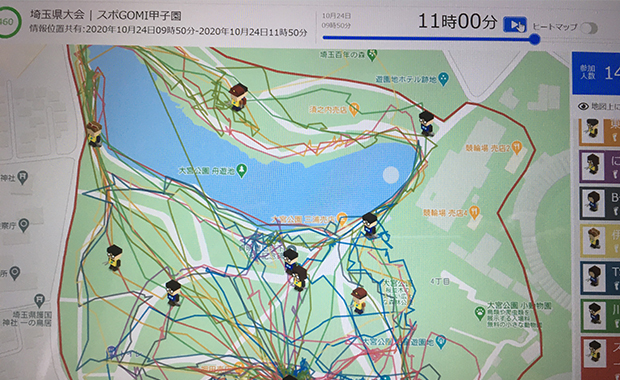Click the 競輪場 売店2 food marker

tap(517, 148)
